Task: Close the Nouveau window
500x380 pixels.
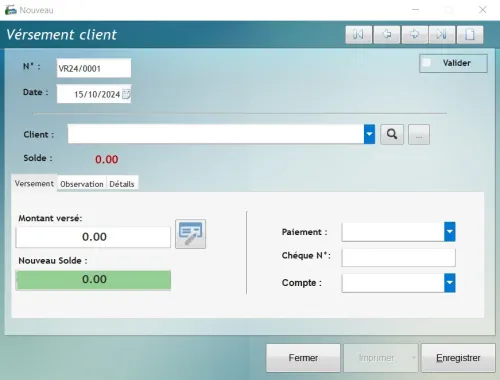Action: tap(482, 10)
